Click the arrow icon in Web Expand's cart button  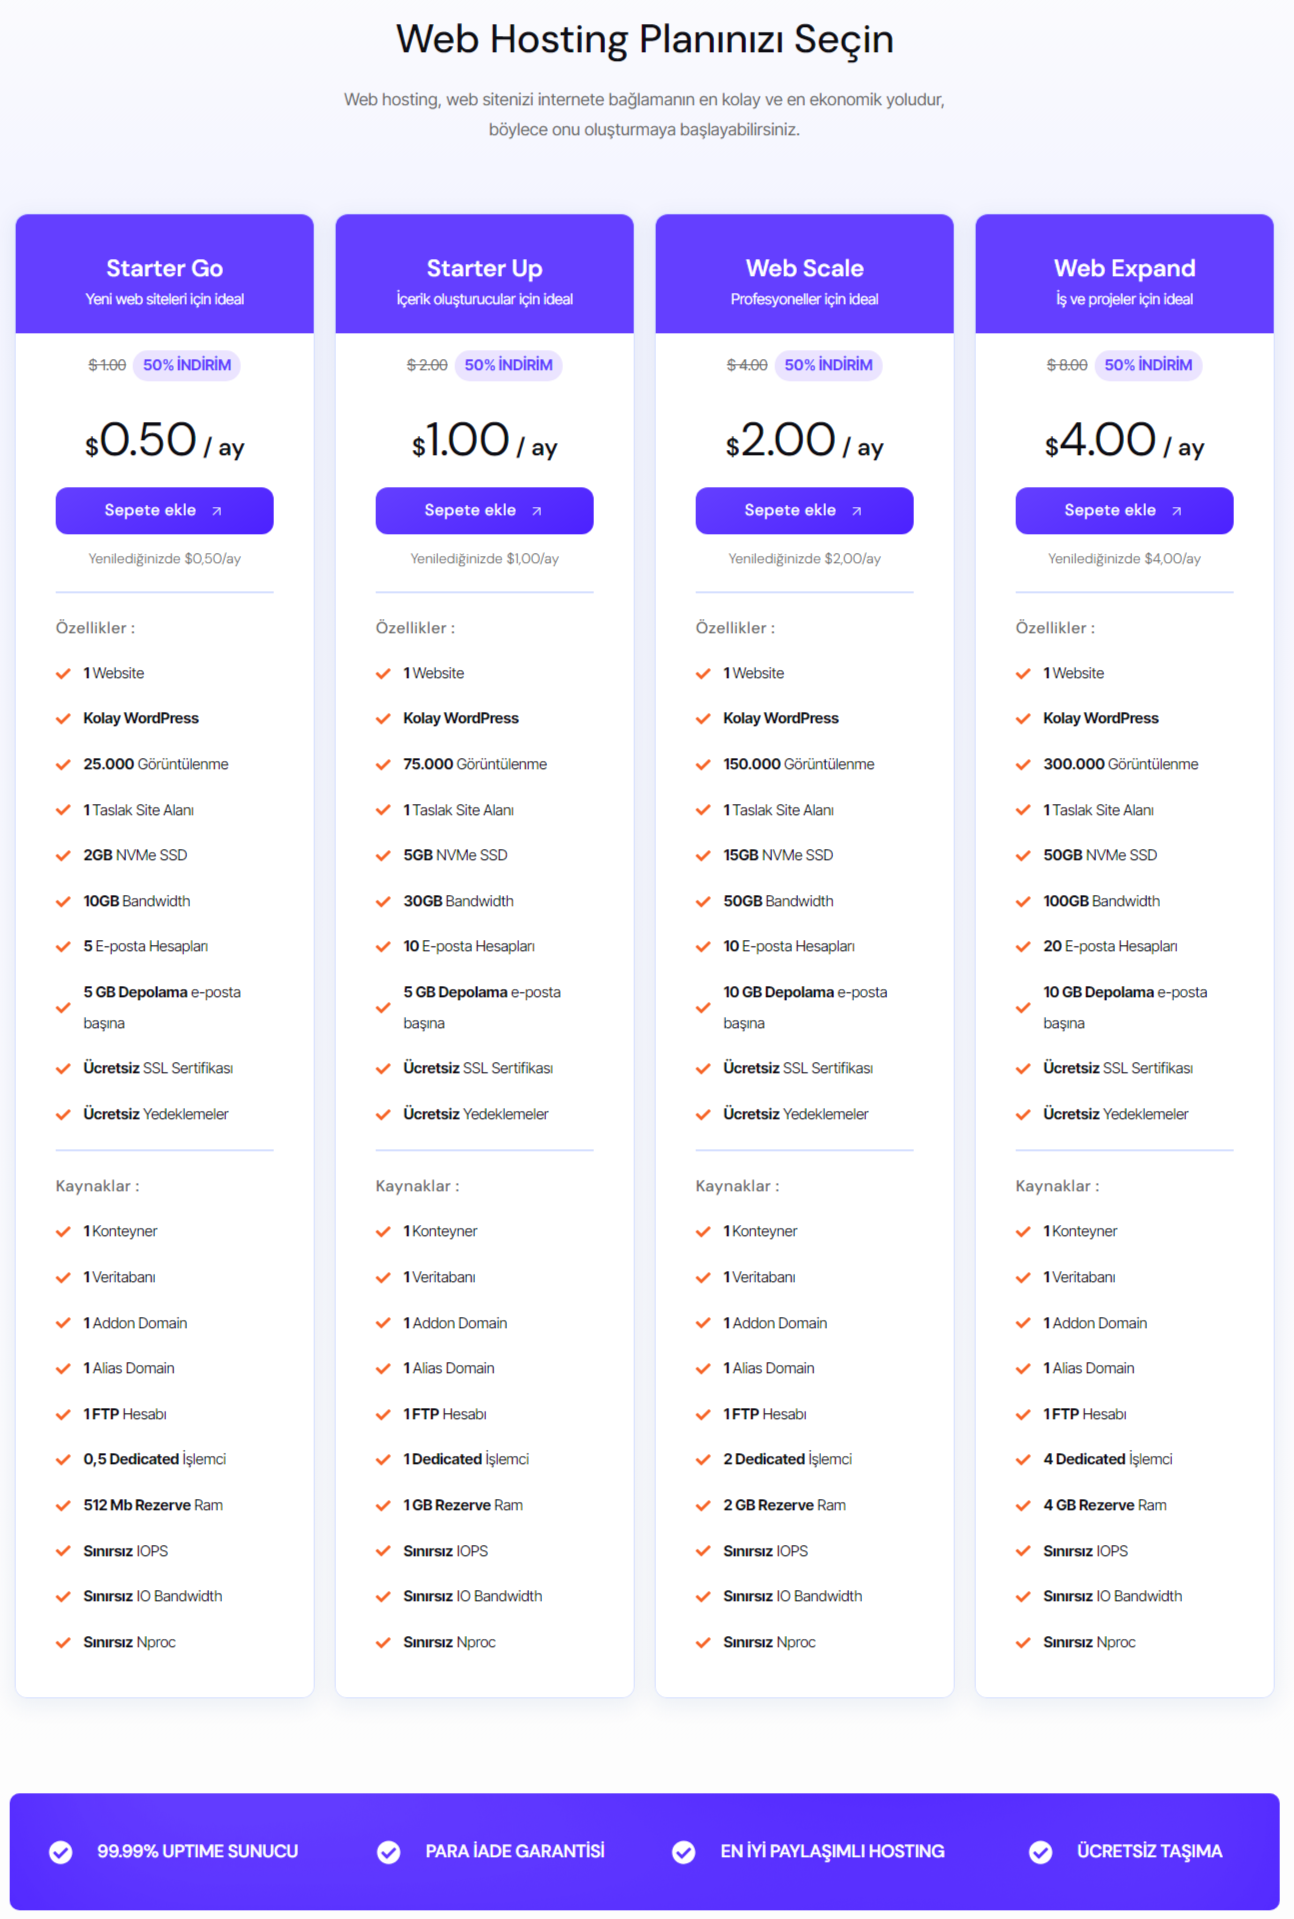[x=1176, y=511]
